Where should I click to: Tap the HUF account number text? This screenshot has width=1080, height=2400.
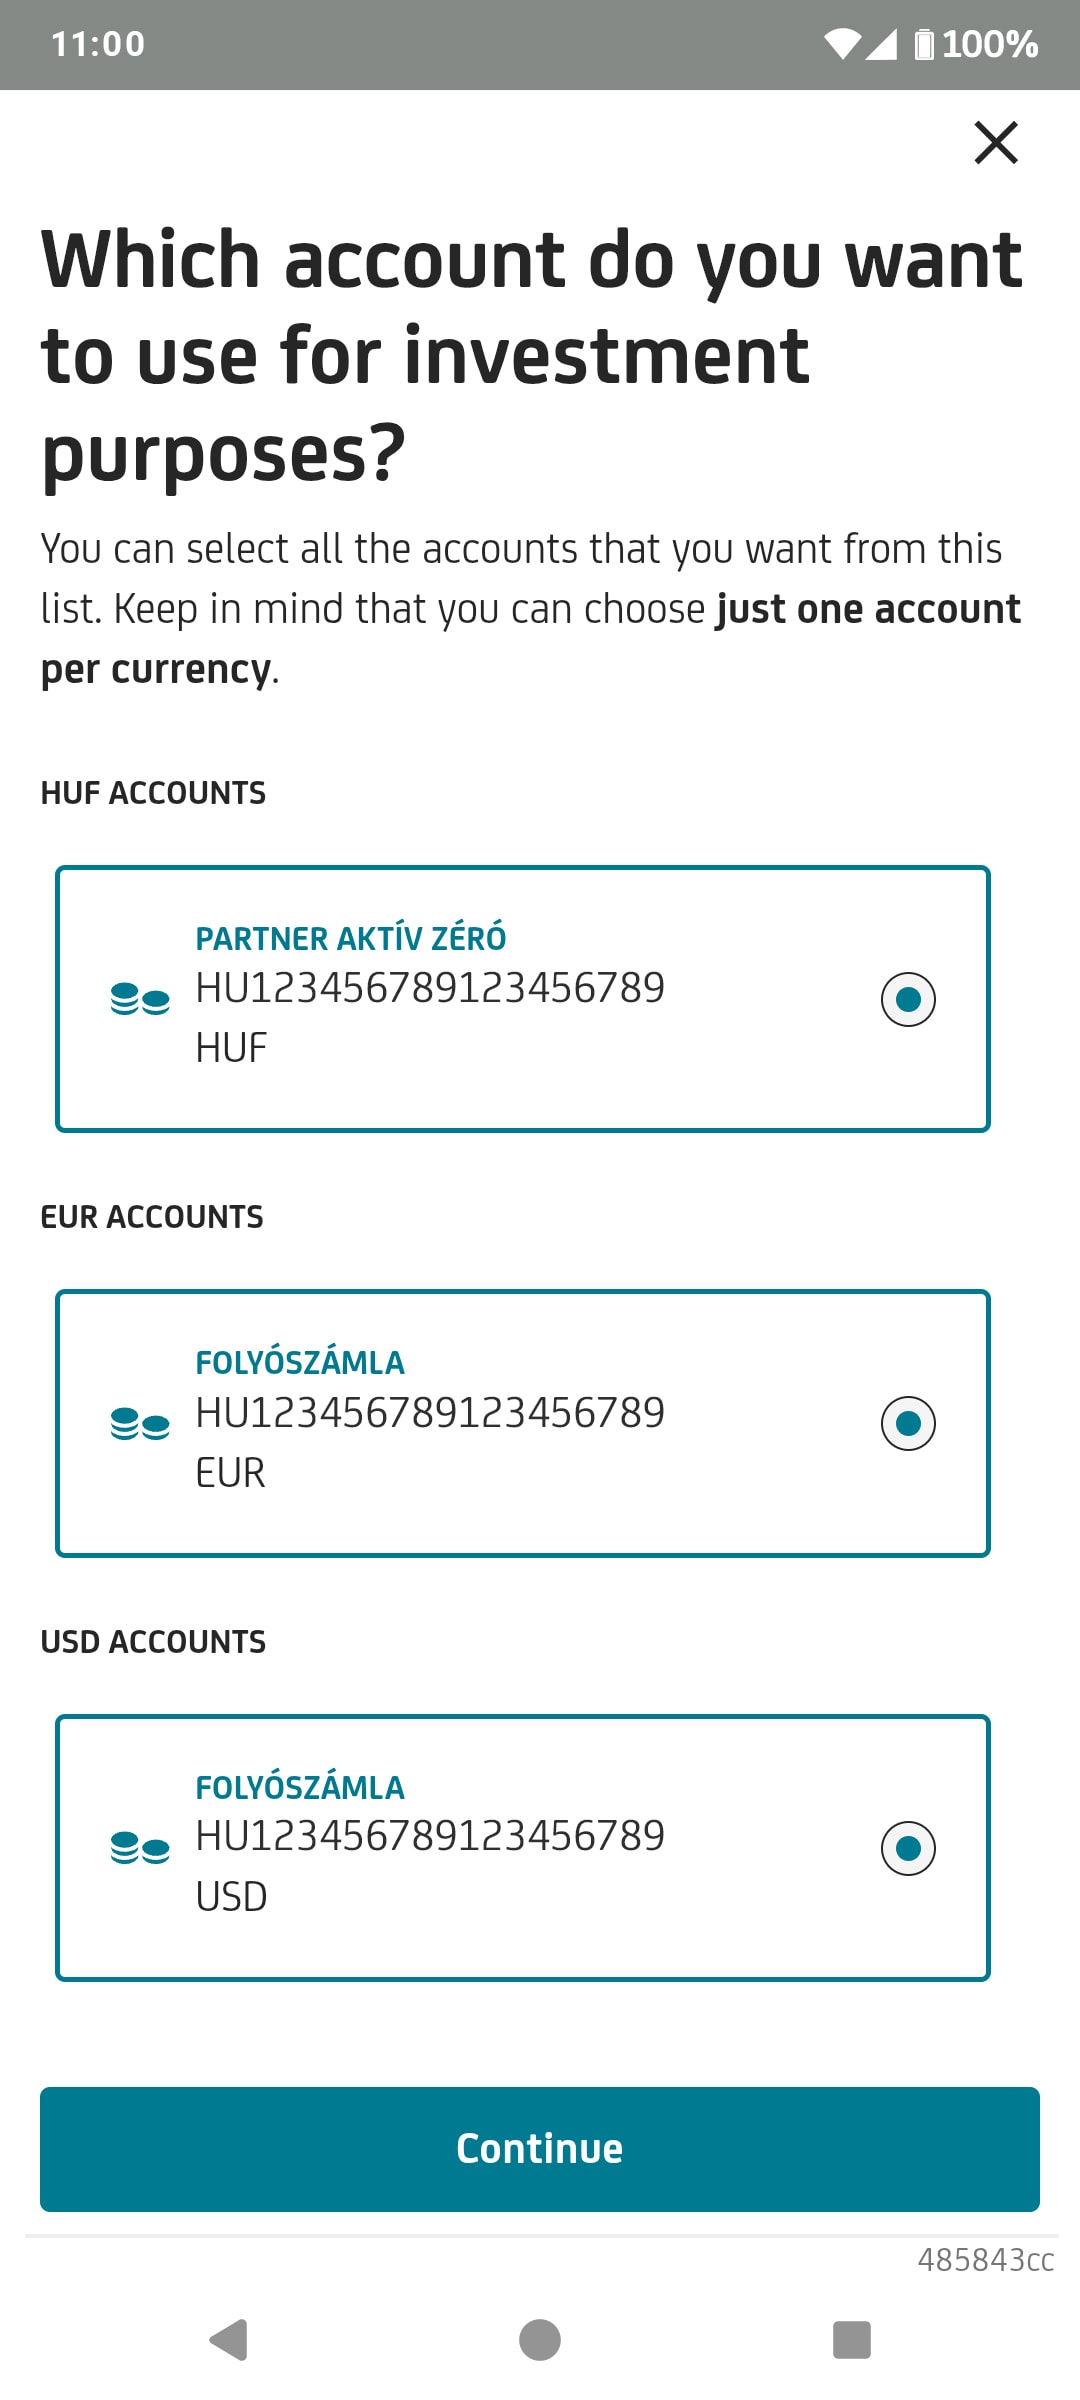tap(430, 988)
